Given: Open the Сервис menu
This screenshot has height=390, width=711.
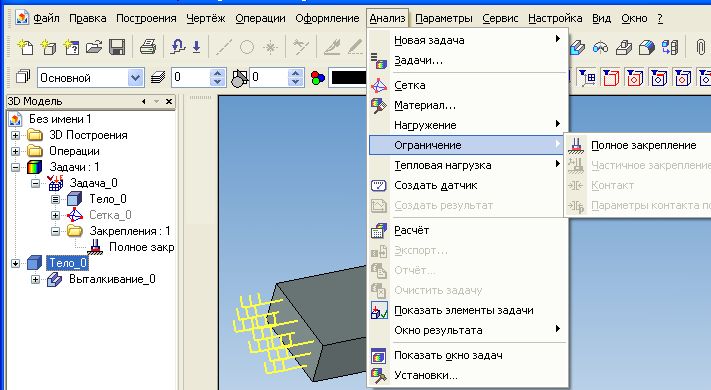Looking at the screenshot, I should [500, 18].
